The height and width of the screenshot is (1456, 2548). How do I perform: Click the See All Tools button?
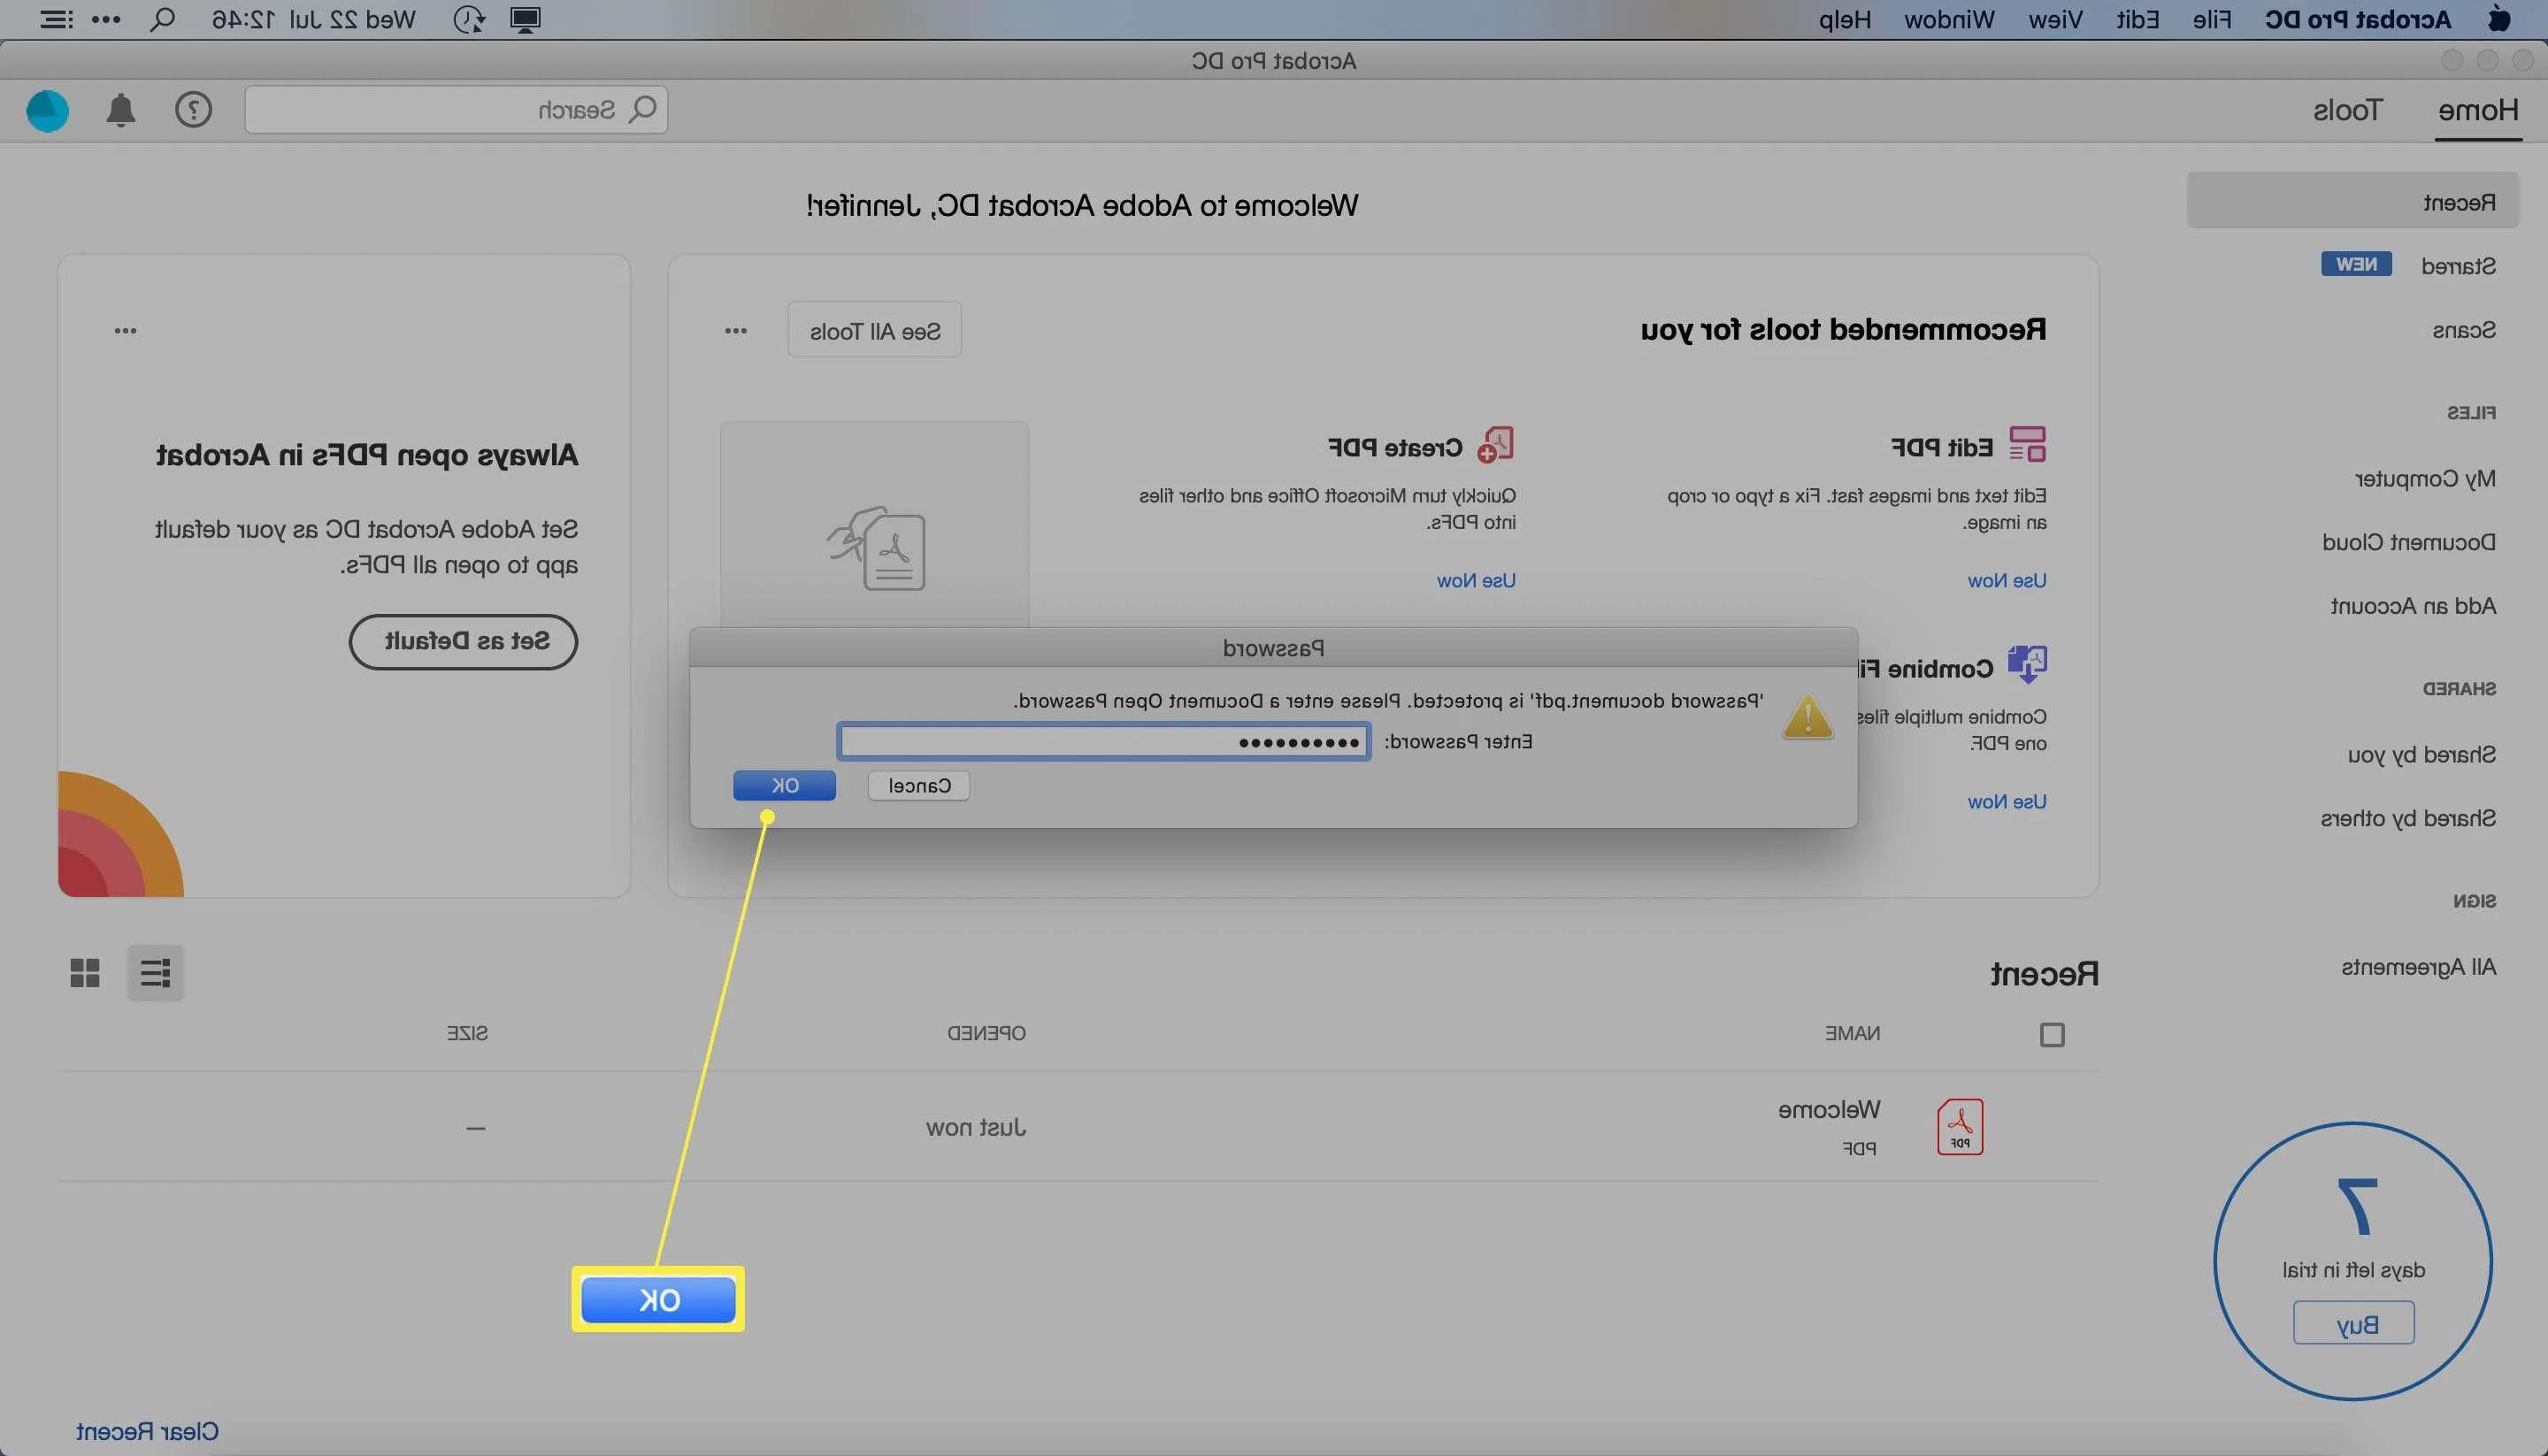tap(874, 330)
